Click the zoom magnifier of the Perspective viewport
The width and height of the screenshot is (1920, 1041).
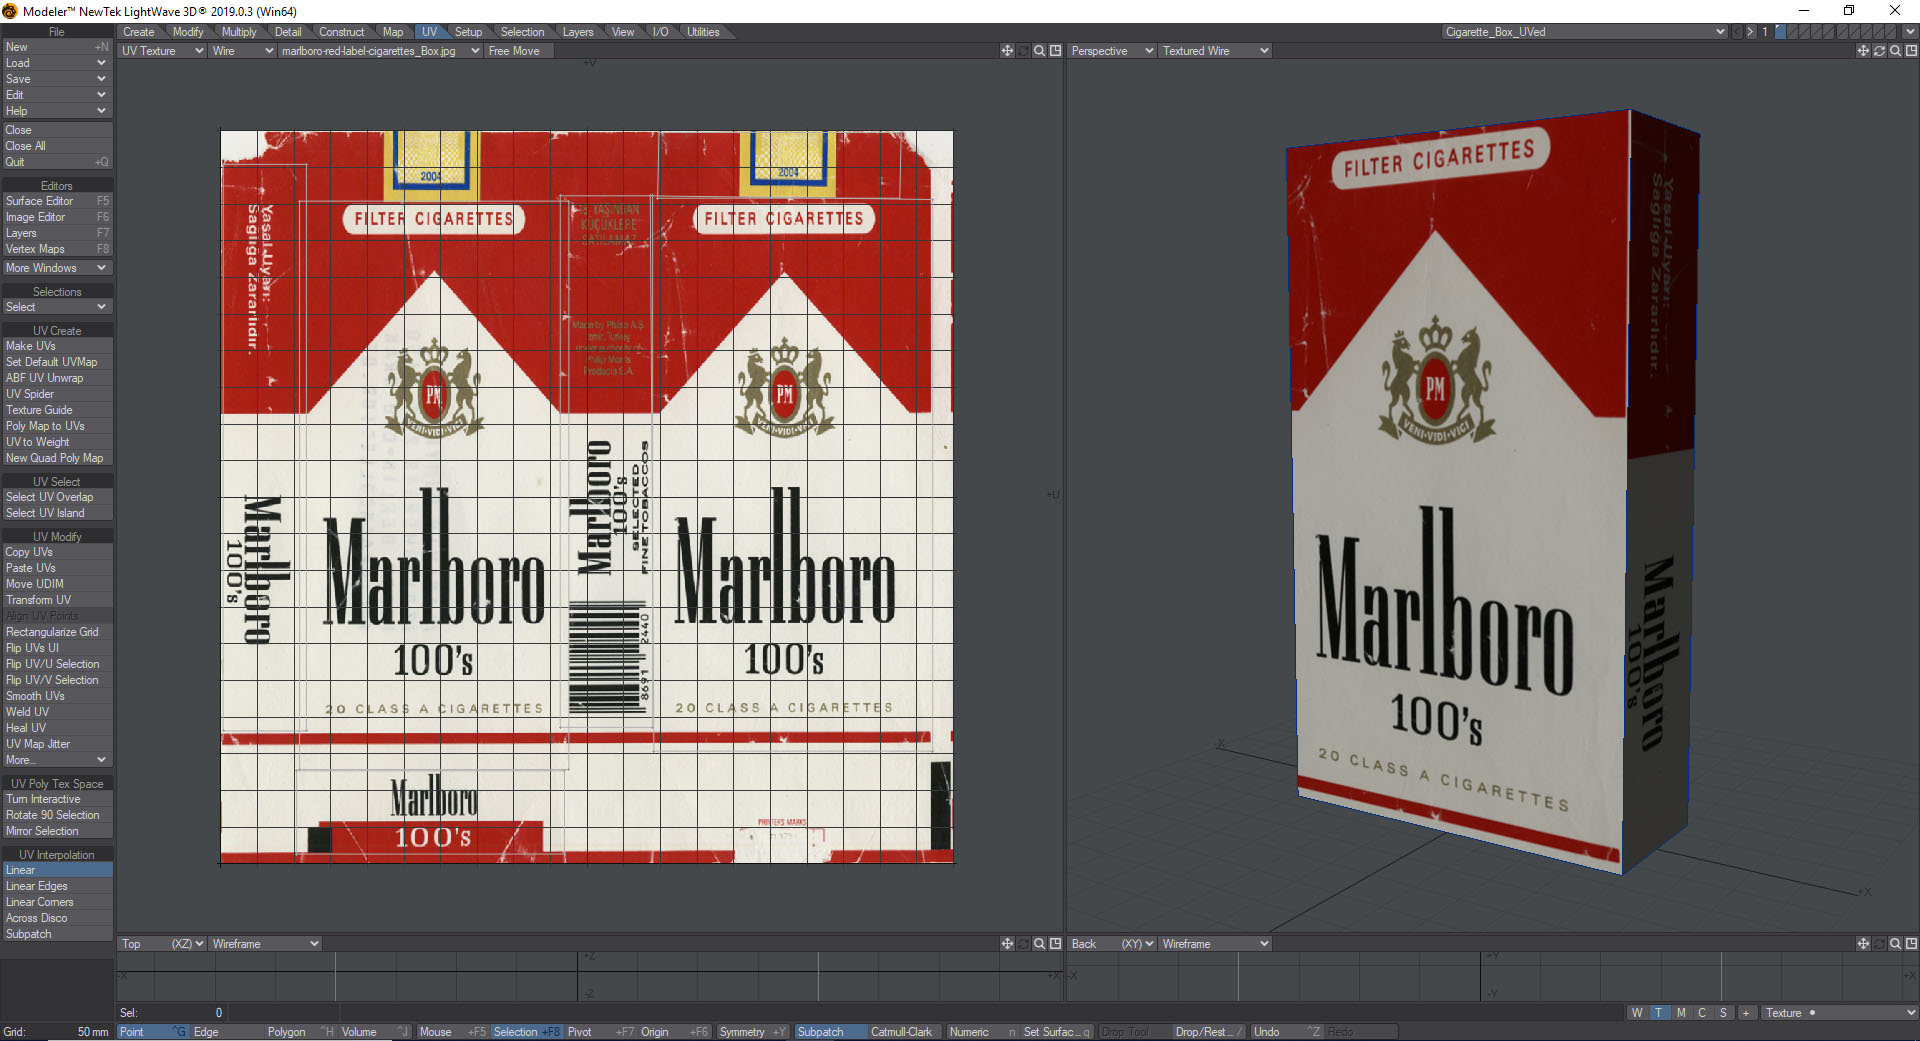click(x=1895, y=51)
